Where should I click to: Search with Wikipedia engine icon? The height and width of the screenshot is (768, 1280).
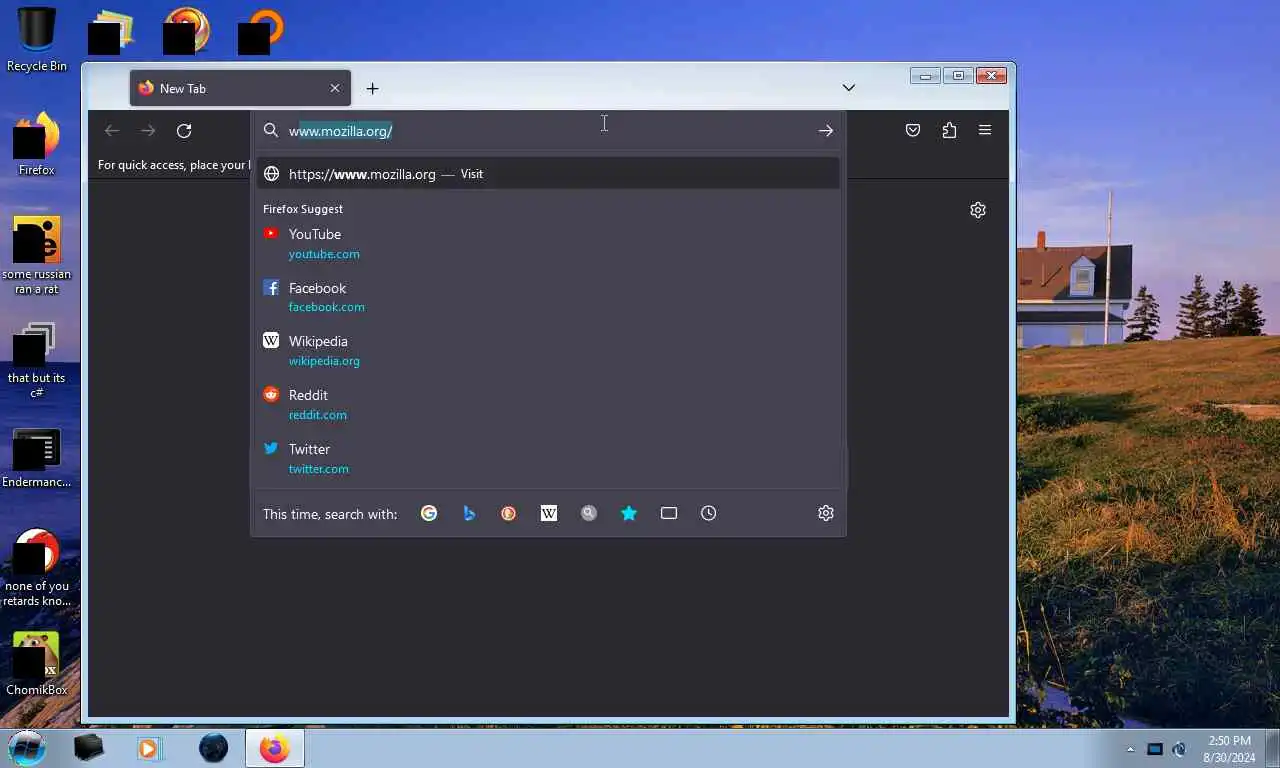[549, 513]
